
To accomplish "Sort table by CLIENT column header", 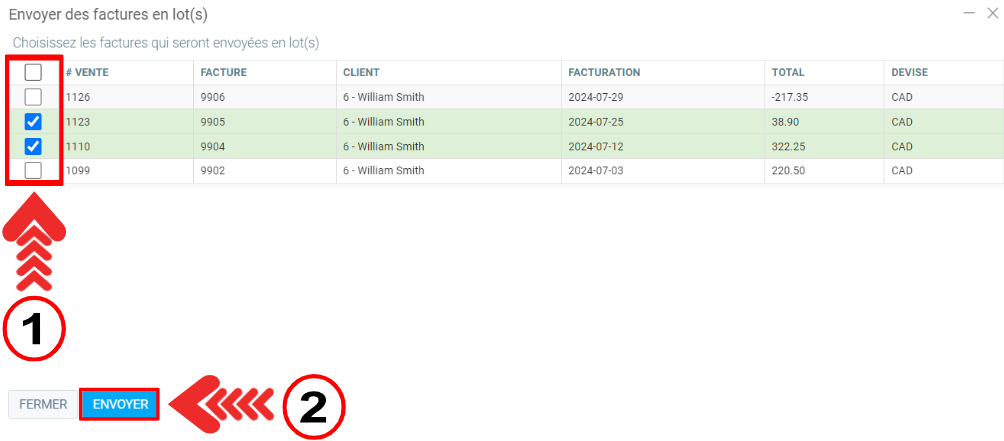I will click(x=361, y=72).
